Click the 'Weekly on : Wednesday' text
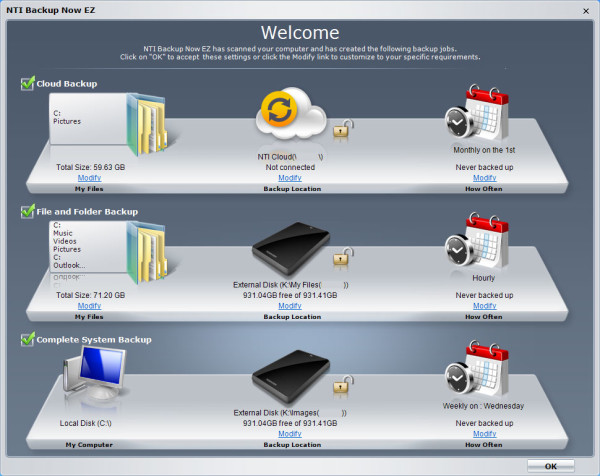Screen dimensions: 600x476 coord(483,406)
